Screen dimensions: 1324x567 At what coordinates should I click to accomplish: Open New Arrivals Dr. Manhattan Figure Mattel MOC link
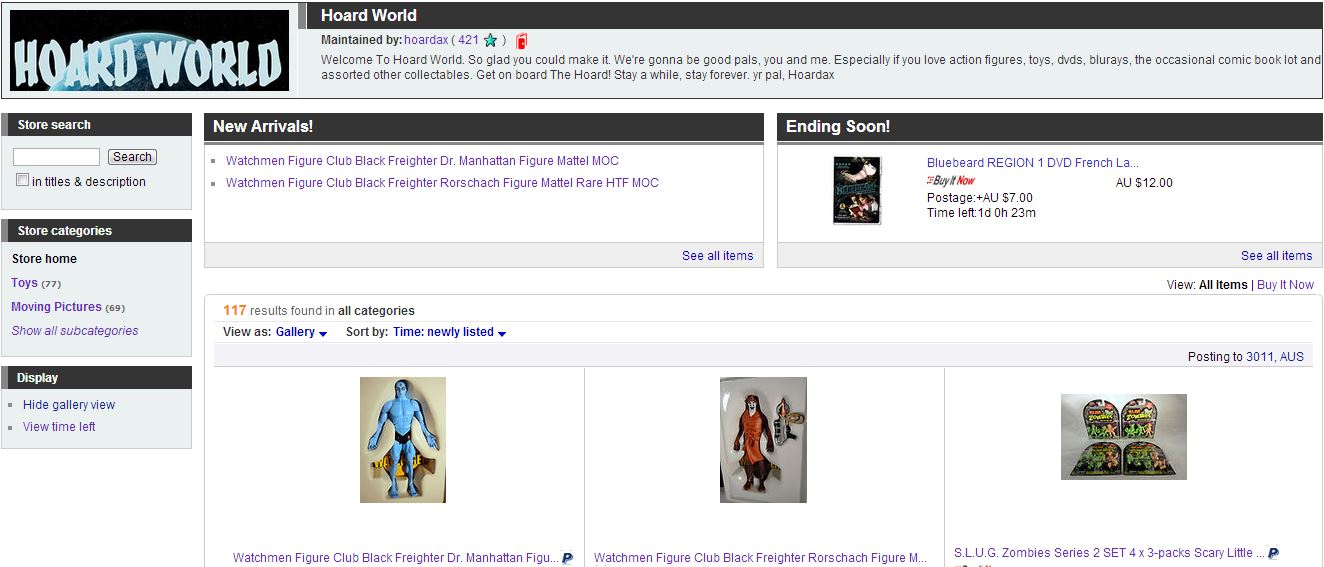[x=422, y=161]
